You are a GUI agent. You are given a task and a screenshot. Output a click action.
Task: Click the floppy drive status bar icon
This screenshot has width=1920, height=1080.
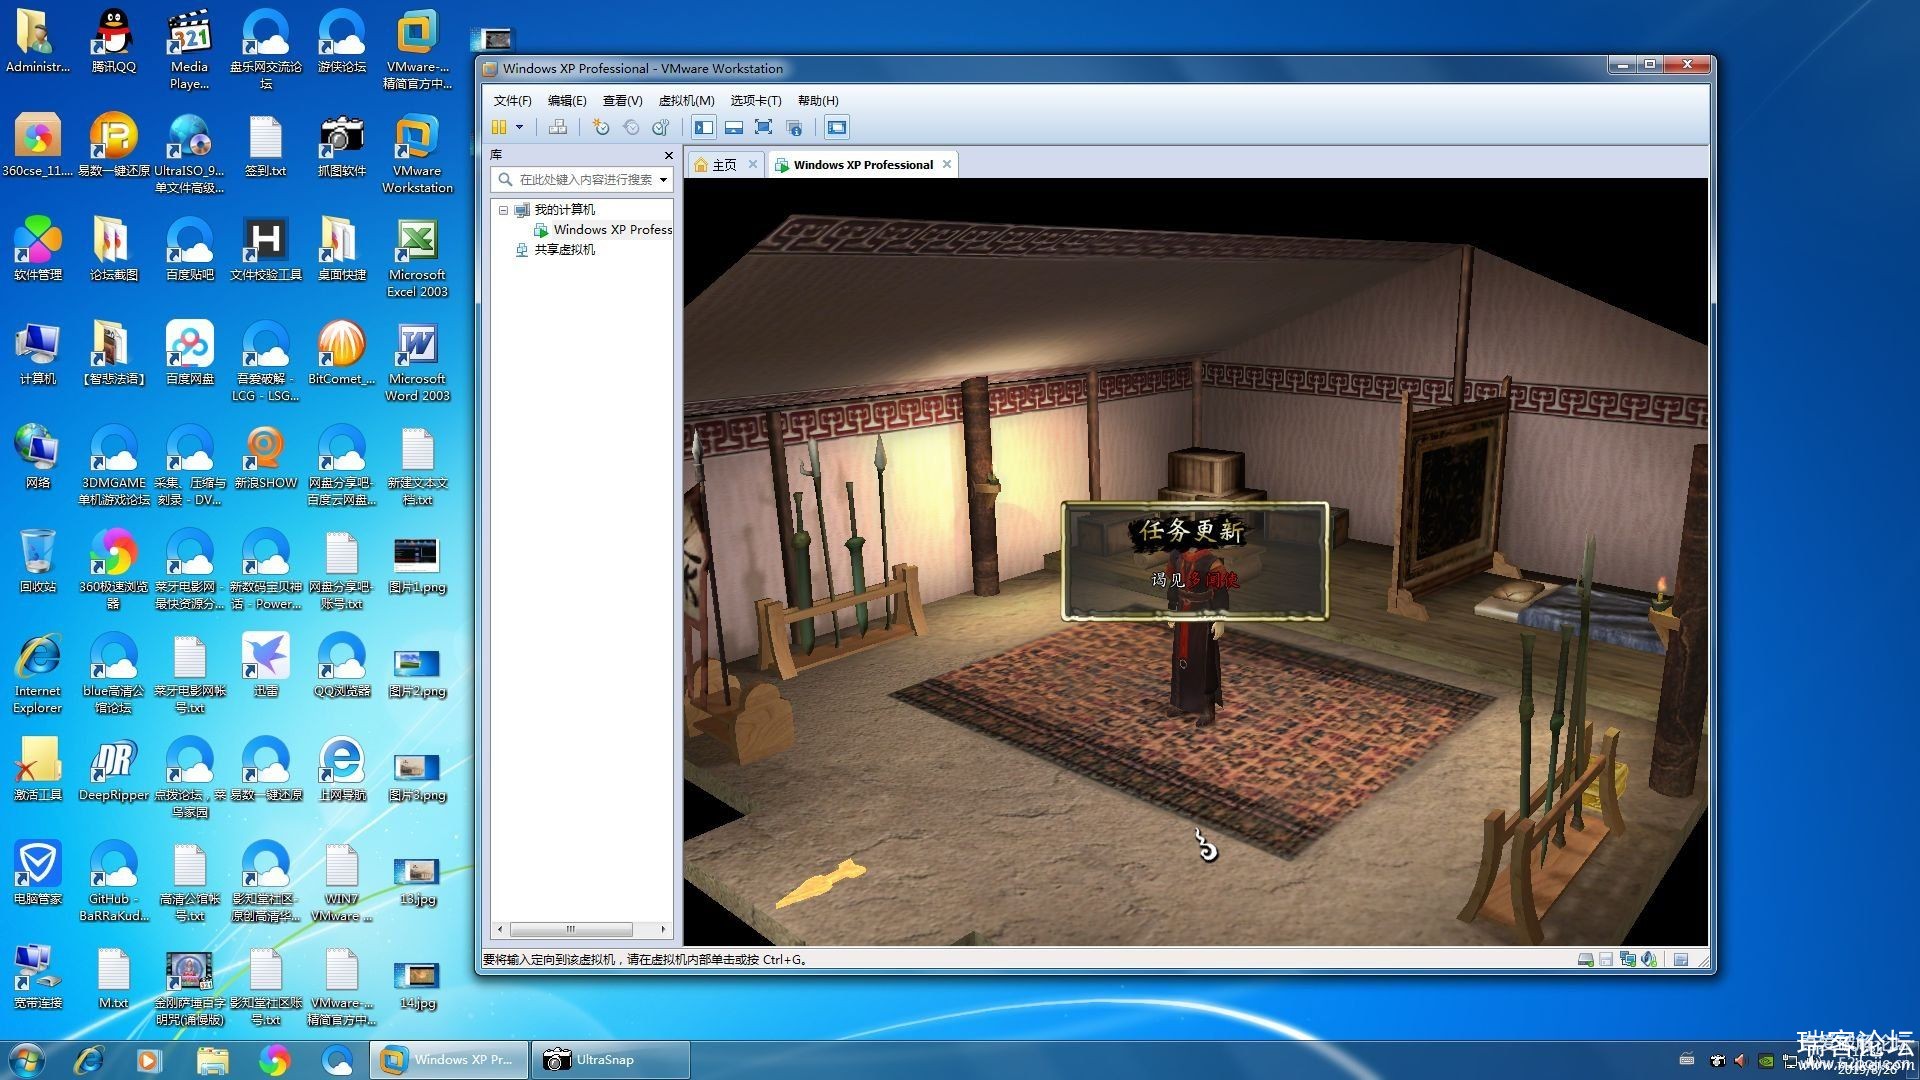tap(1606, 960)
